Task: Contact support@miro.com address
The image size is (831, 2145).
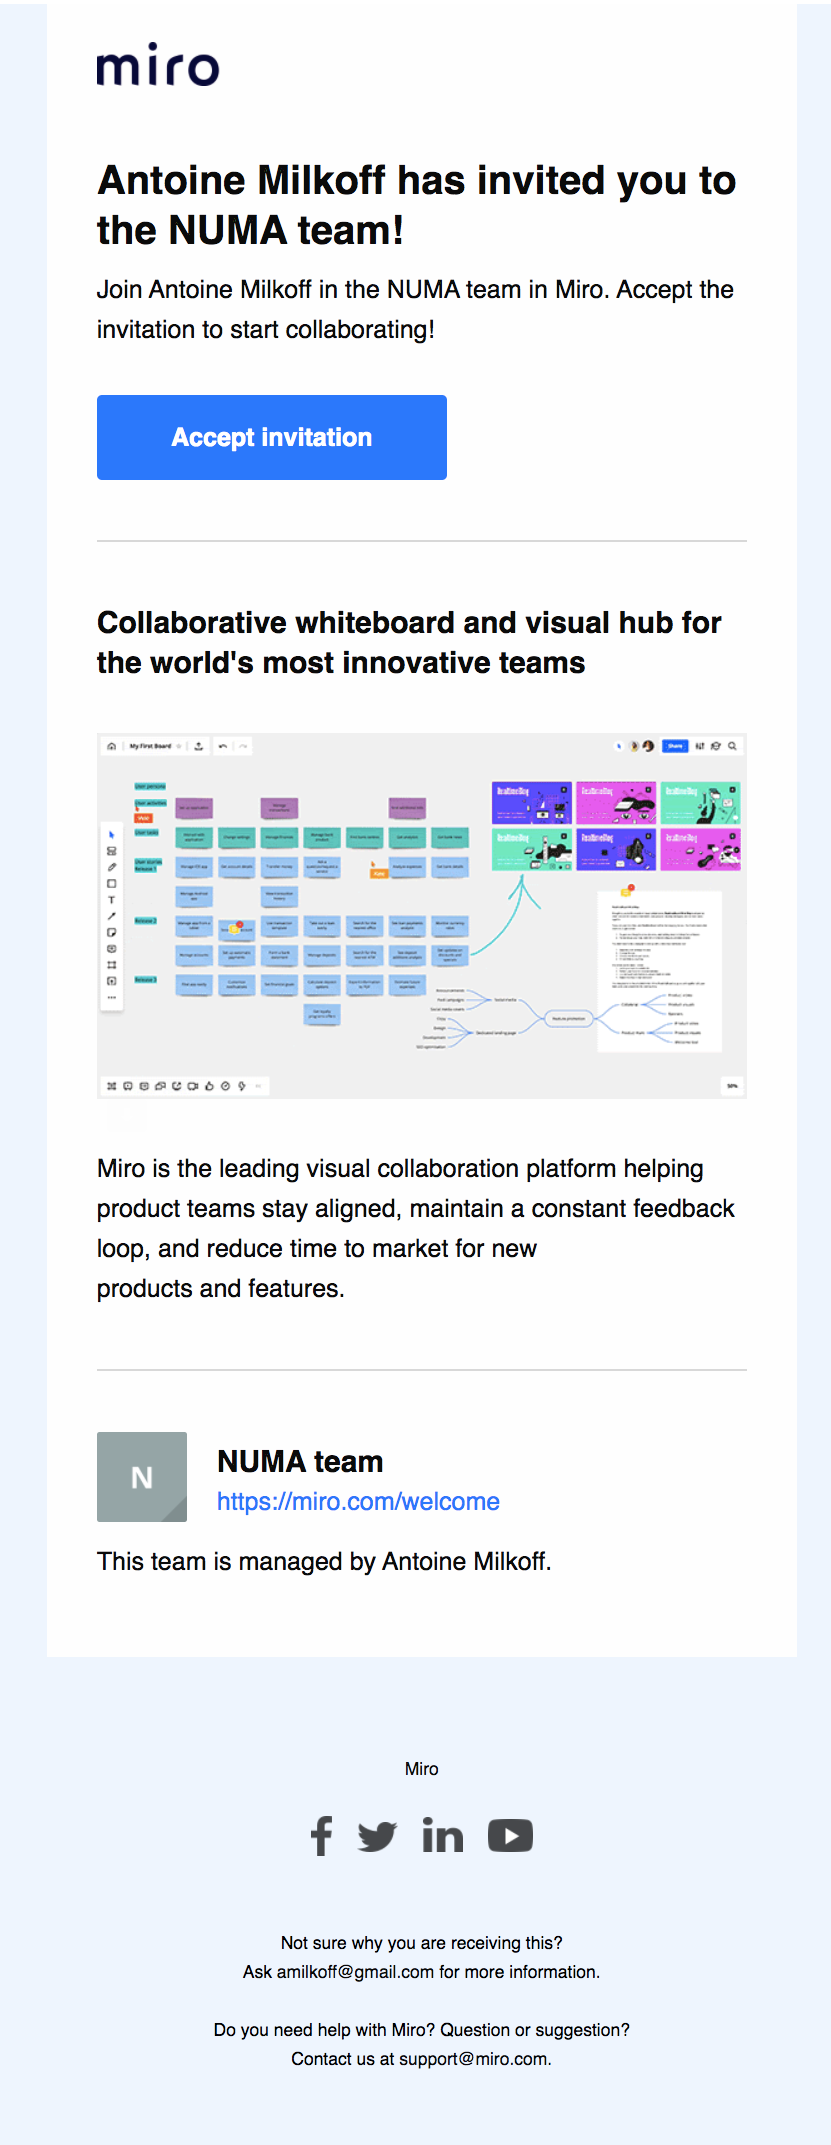Action: (473, 2059)
